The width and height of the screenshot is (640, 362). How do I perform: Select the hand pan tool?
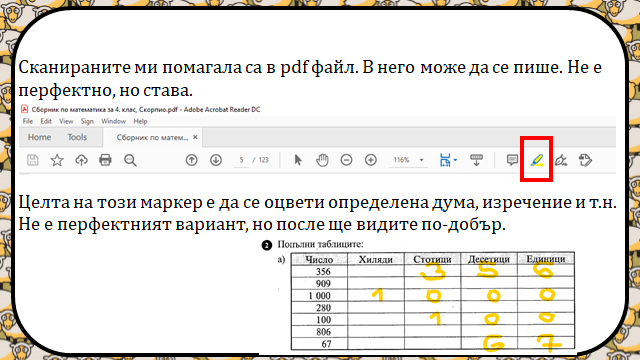click(322, 160)
